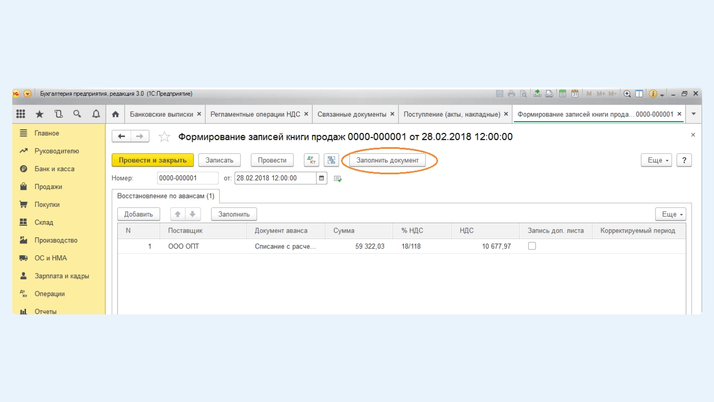Close the Связанные документы tab
Screen dimensions: 714x402
pyautogui.click(x=392, y=114)
